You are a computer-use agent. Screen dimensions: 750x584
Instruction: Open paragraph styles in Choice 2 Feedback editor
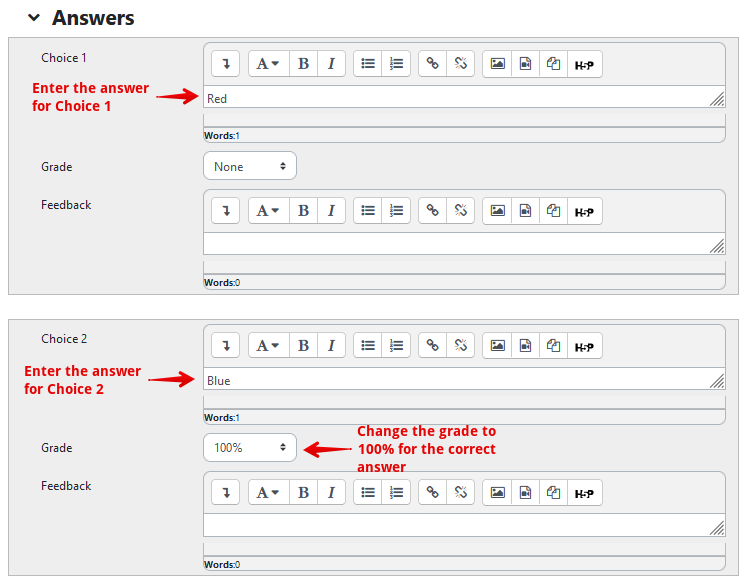tap(269, 493)
